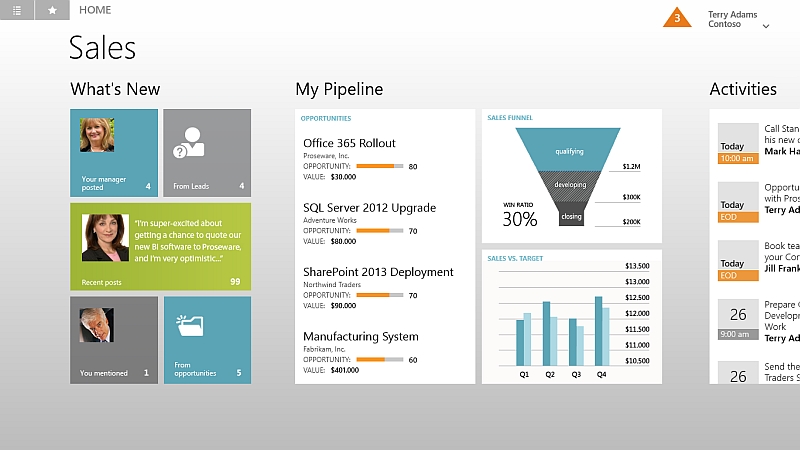Image resolution: width=800 pixels, height=450 pixels.
Task: Click the SALES VS. TARGET header
Action: 515,259
